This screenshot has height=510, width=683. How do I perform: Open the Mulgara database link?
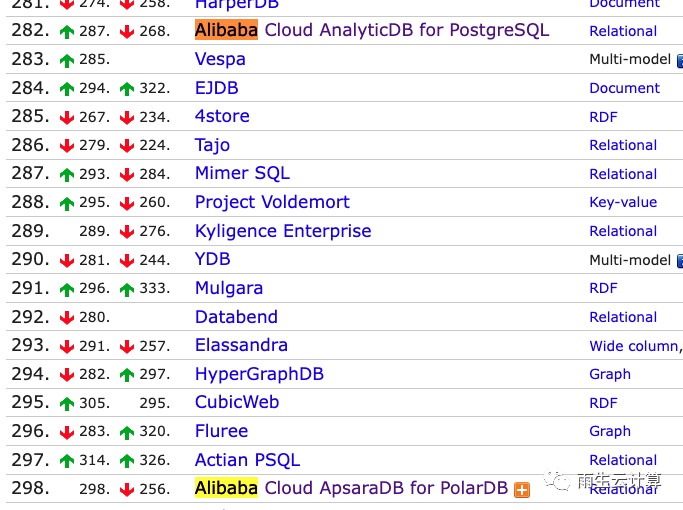pos(229,288)
